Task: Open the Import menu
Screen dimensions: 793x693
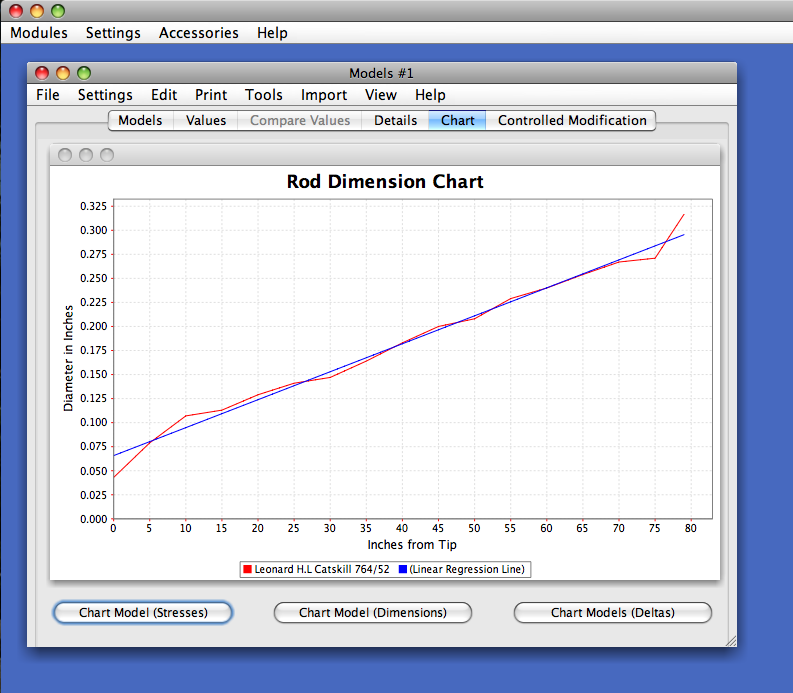Action: (x=324, y=95)
